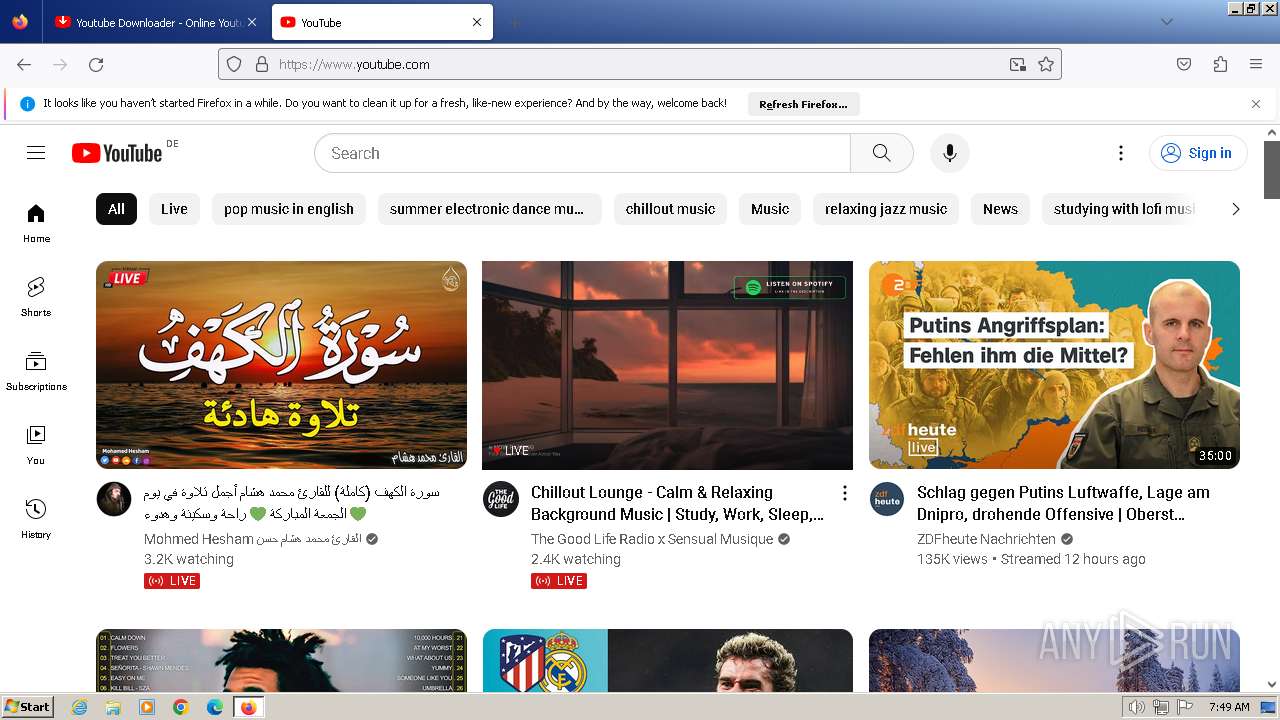Open ZDFheute Nachrichten channel link
Viewport: 1280px width, 720px height.
click(x=986, y=539)
